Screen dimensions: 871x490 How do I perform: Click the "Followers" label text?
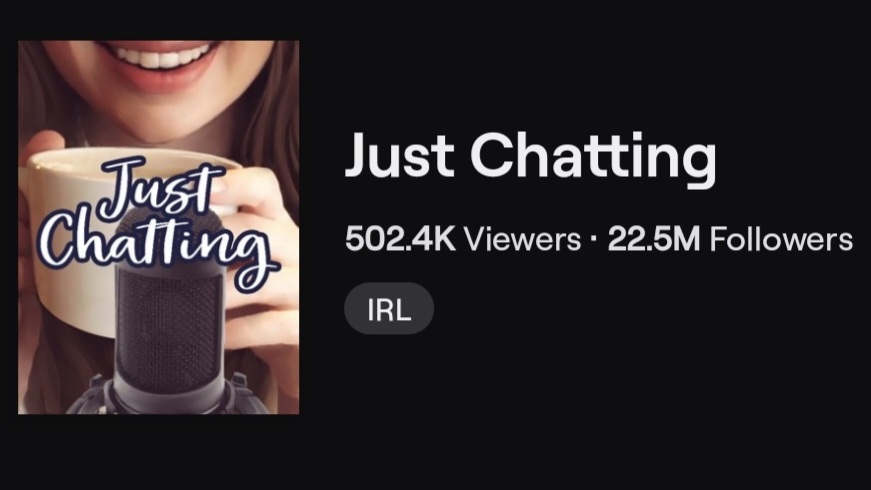point(781,239)
